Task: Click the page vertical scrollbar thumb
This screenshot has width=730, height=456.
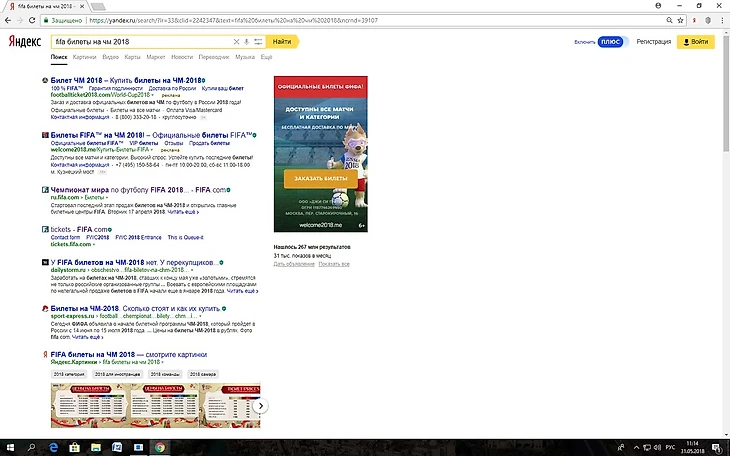Action: 726,93
